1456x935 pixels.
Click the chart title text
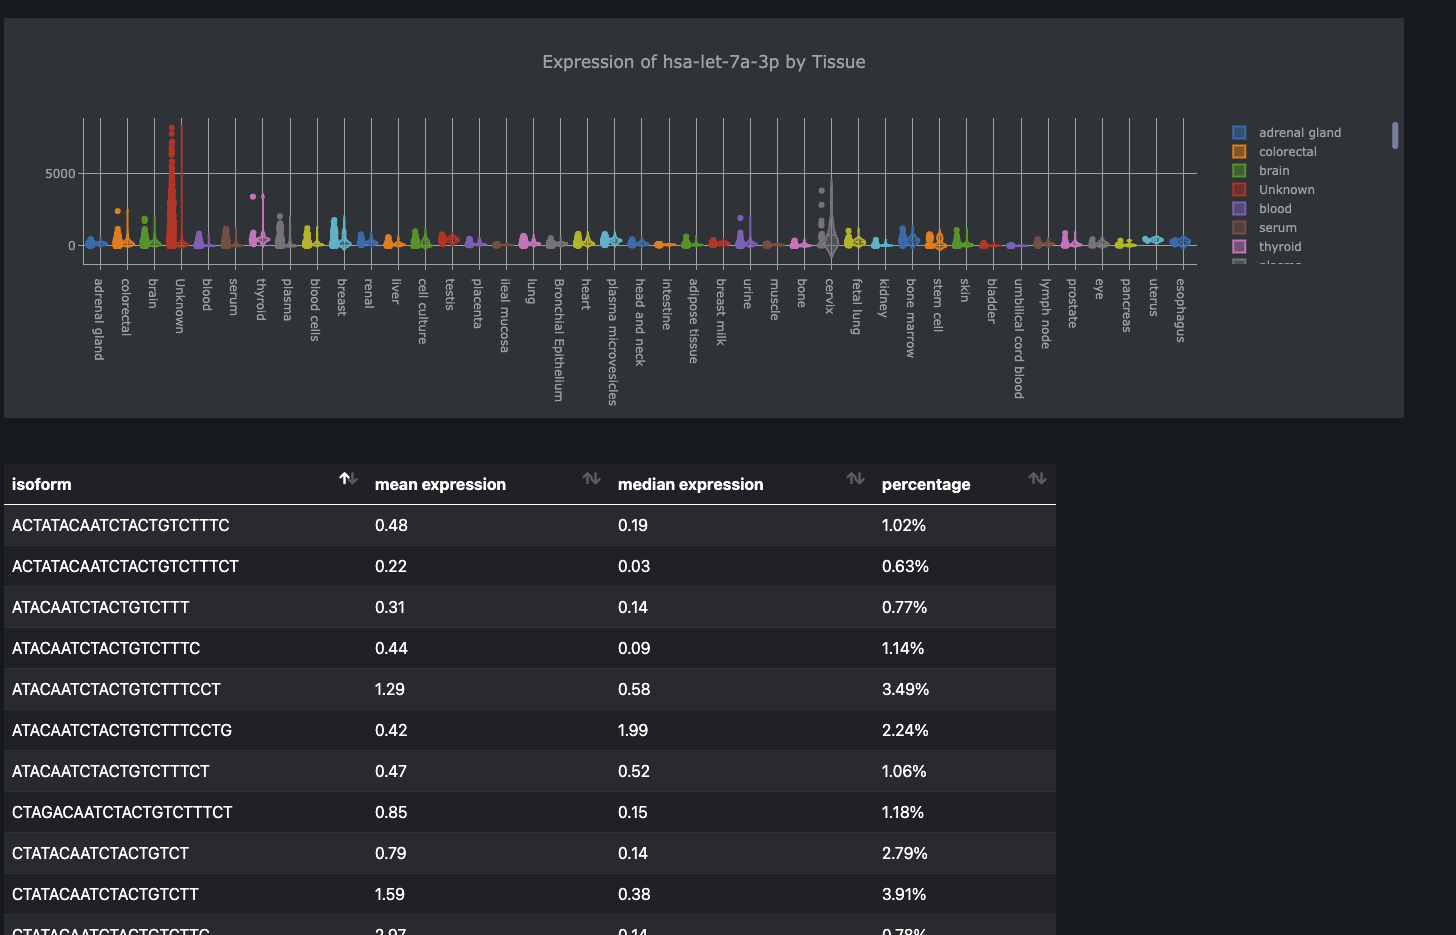(704, 62)
